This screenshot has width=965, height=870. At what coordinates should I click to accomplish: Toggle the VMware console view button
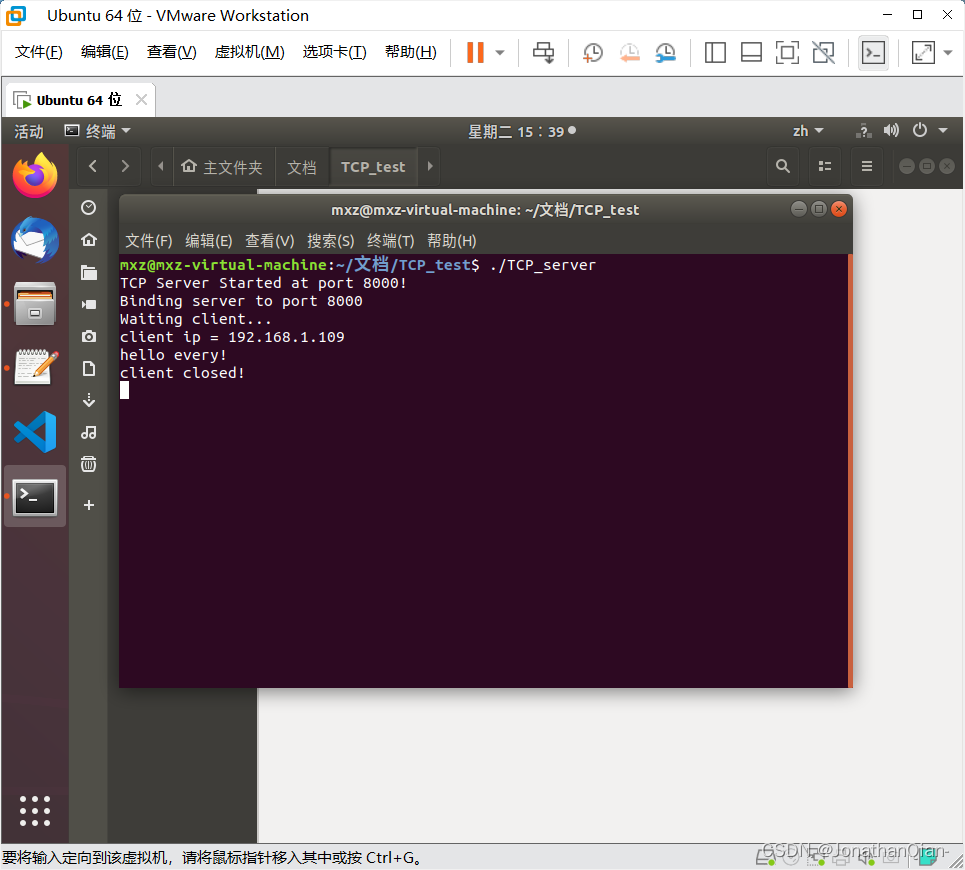[x=873, y=53]
